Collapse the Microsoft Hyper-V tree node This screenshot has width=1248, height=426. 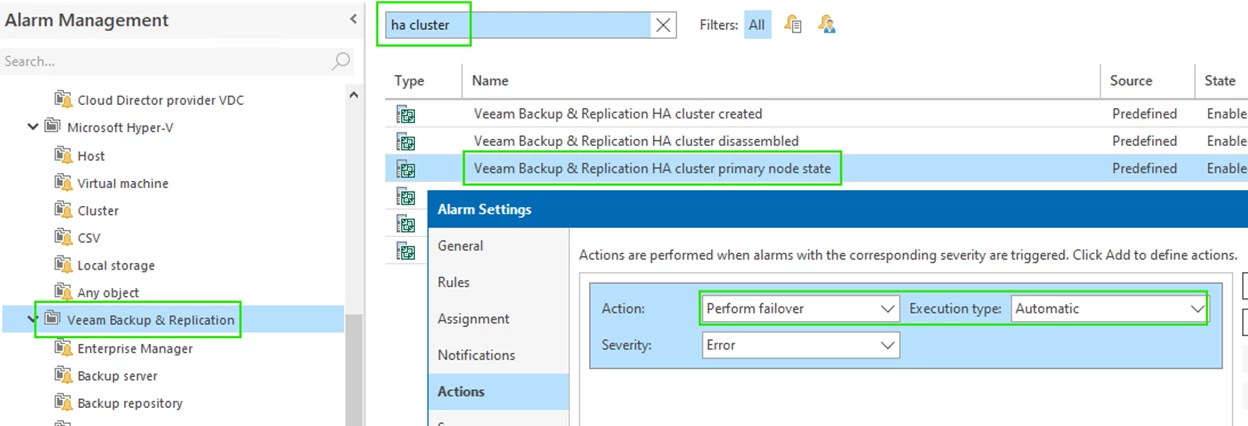click(x=33, y=127)
